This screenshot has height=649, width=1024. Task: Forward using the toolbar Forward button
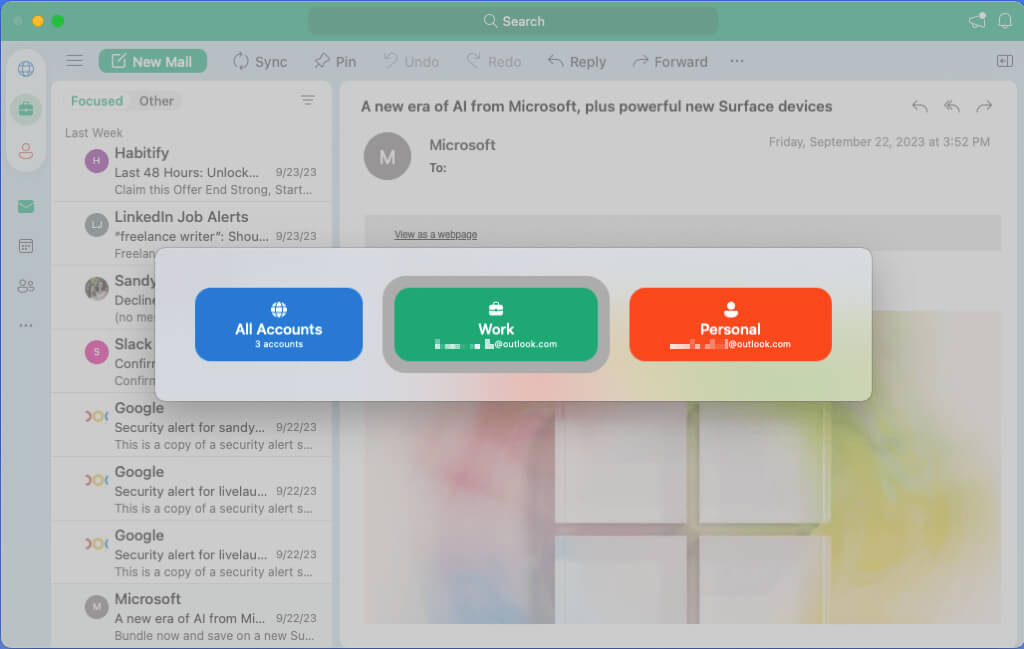(670, 61)
